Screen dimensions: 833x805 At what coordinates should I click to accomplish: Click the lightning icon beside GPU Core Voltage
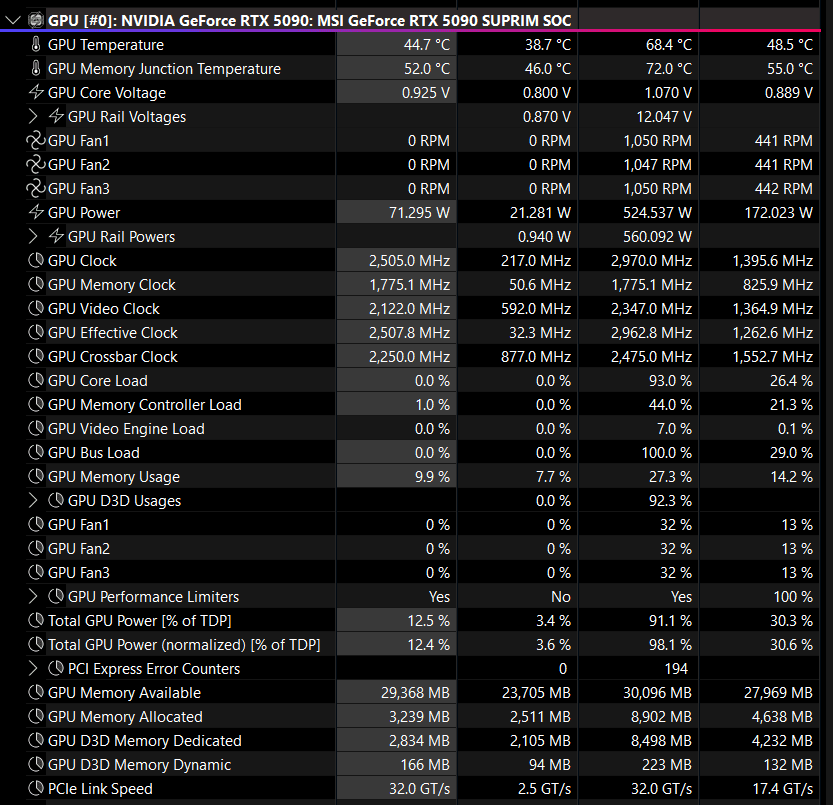pos(36,92)
